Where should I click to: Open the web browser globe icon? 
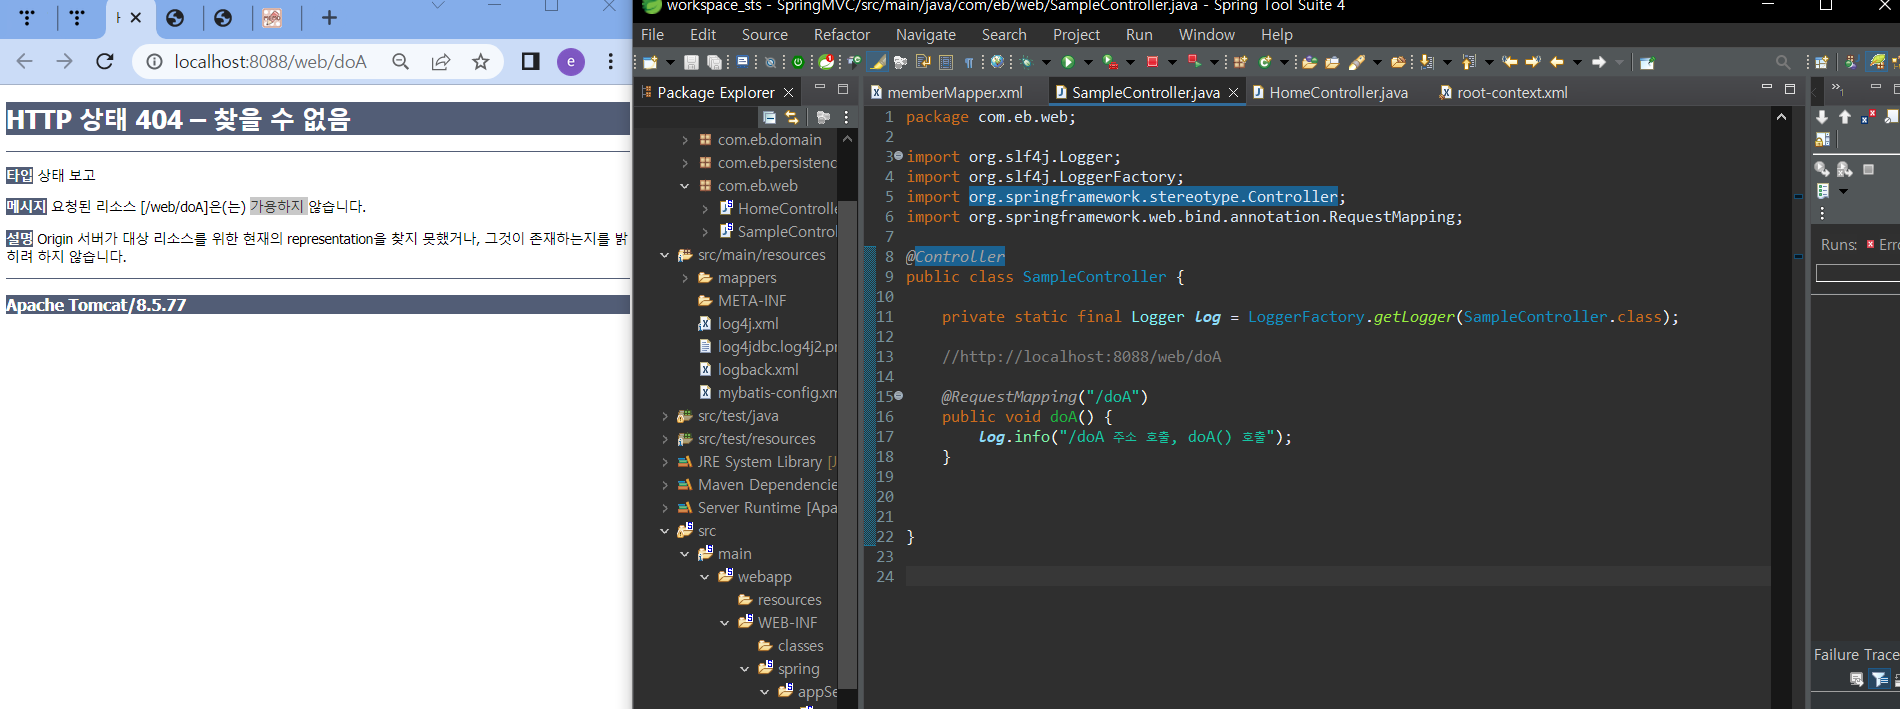(998, 62)
